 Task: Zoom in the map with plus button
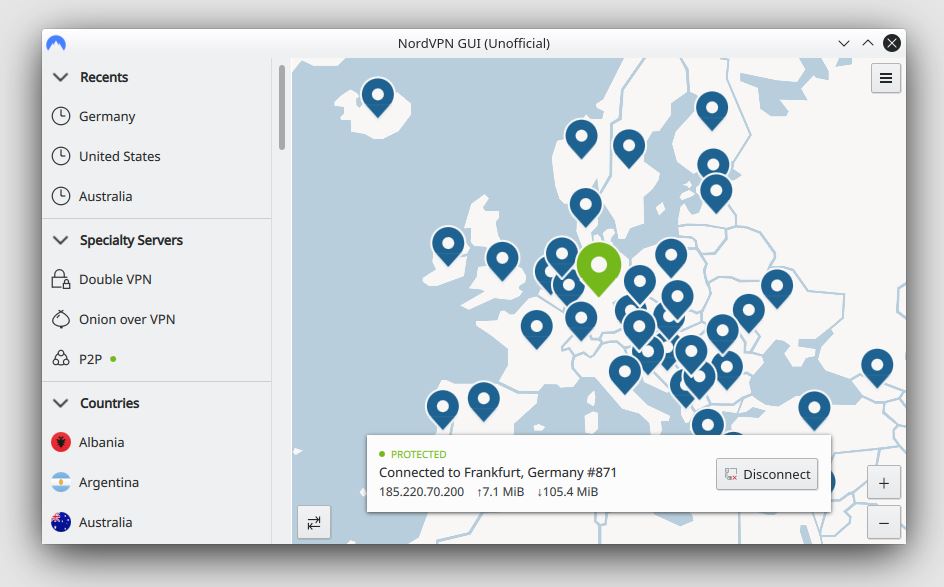click(883, 483)
